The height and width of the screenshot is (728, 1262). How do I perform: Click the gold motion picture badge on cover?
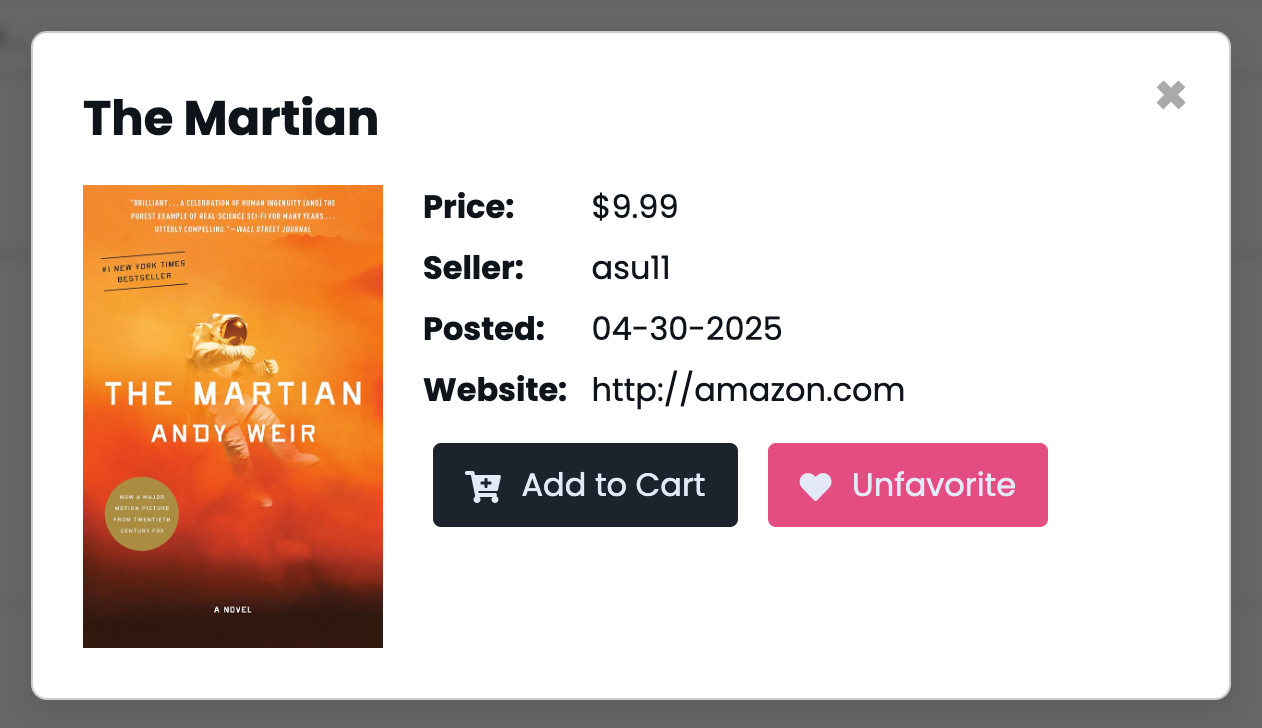(x=141, y=513)
